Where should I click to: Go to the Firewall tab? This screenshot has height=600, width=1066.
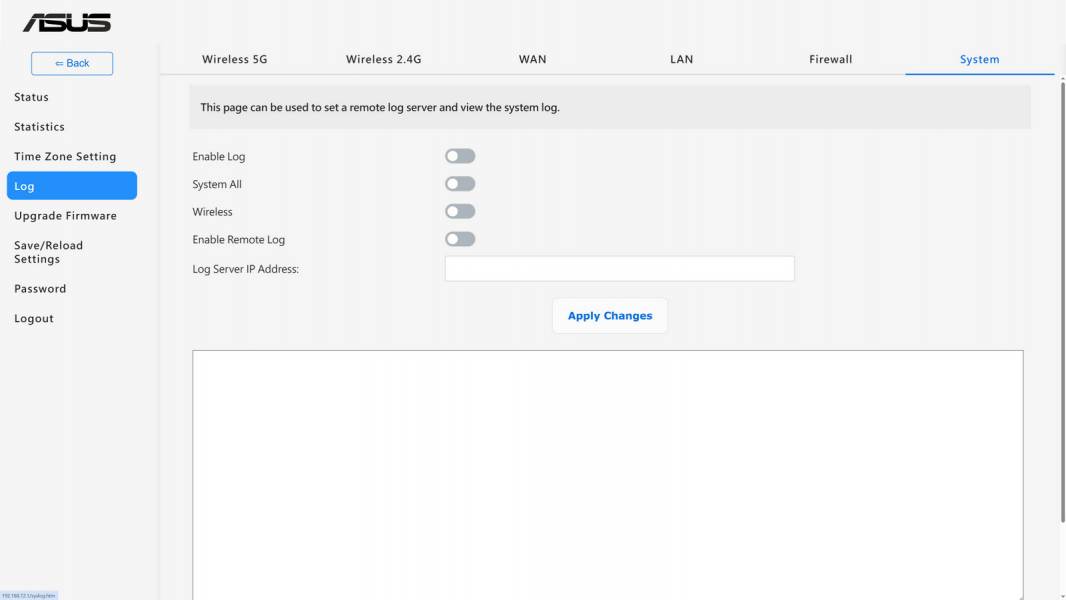pyautogui.click(x=830, y=59)
